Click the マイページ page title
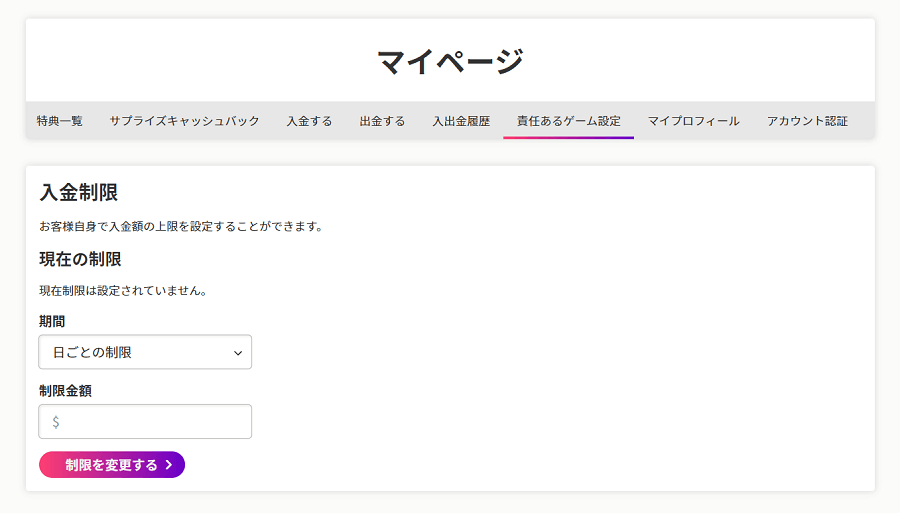The image size is (900, 513). [451, 61]
